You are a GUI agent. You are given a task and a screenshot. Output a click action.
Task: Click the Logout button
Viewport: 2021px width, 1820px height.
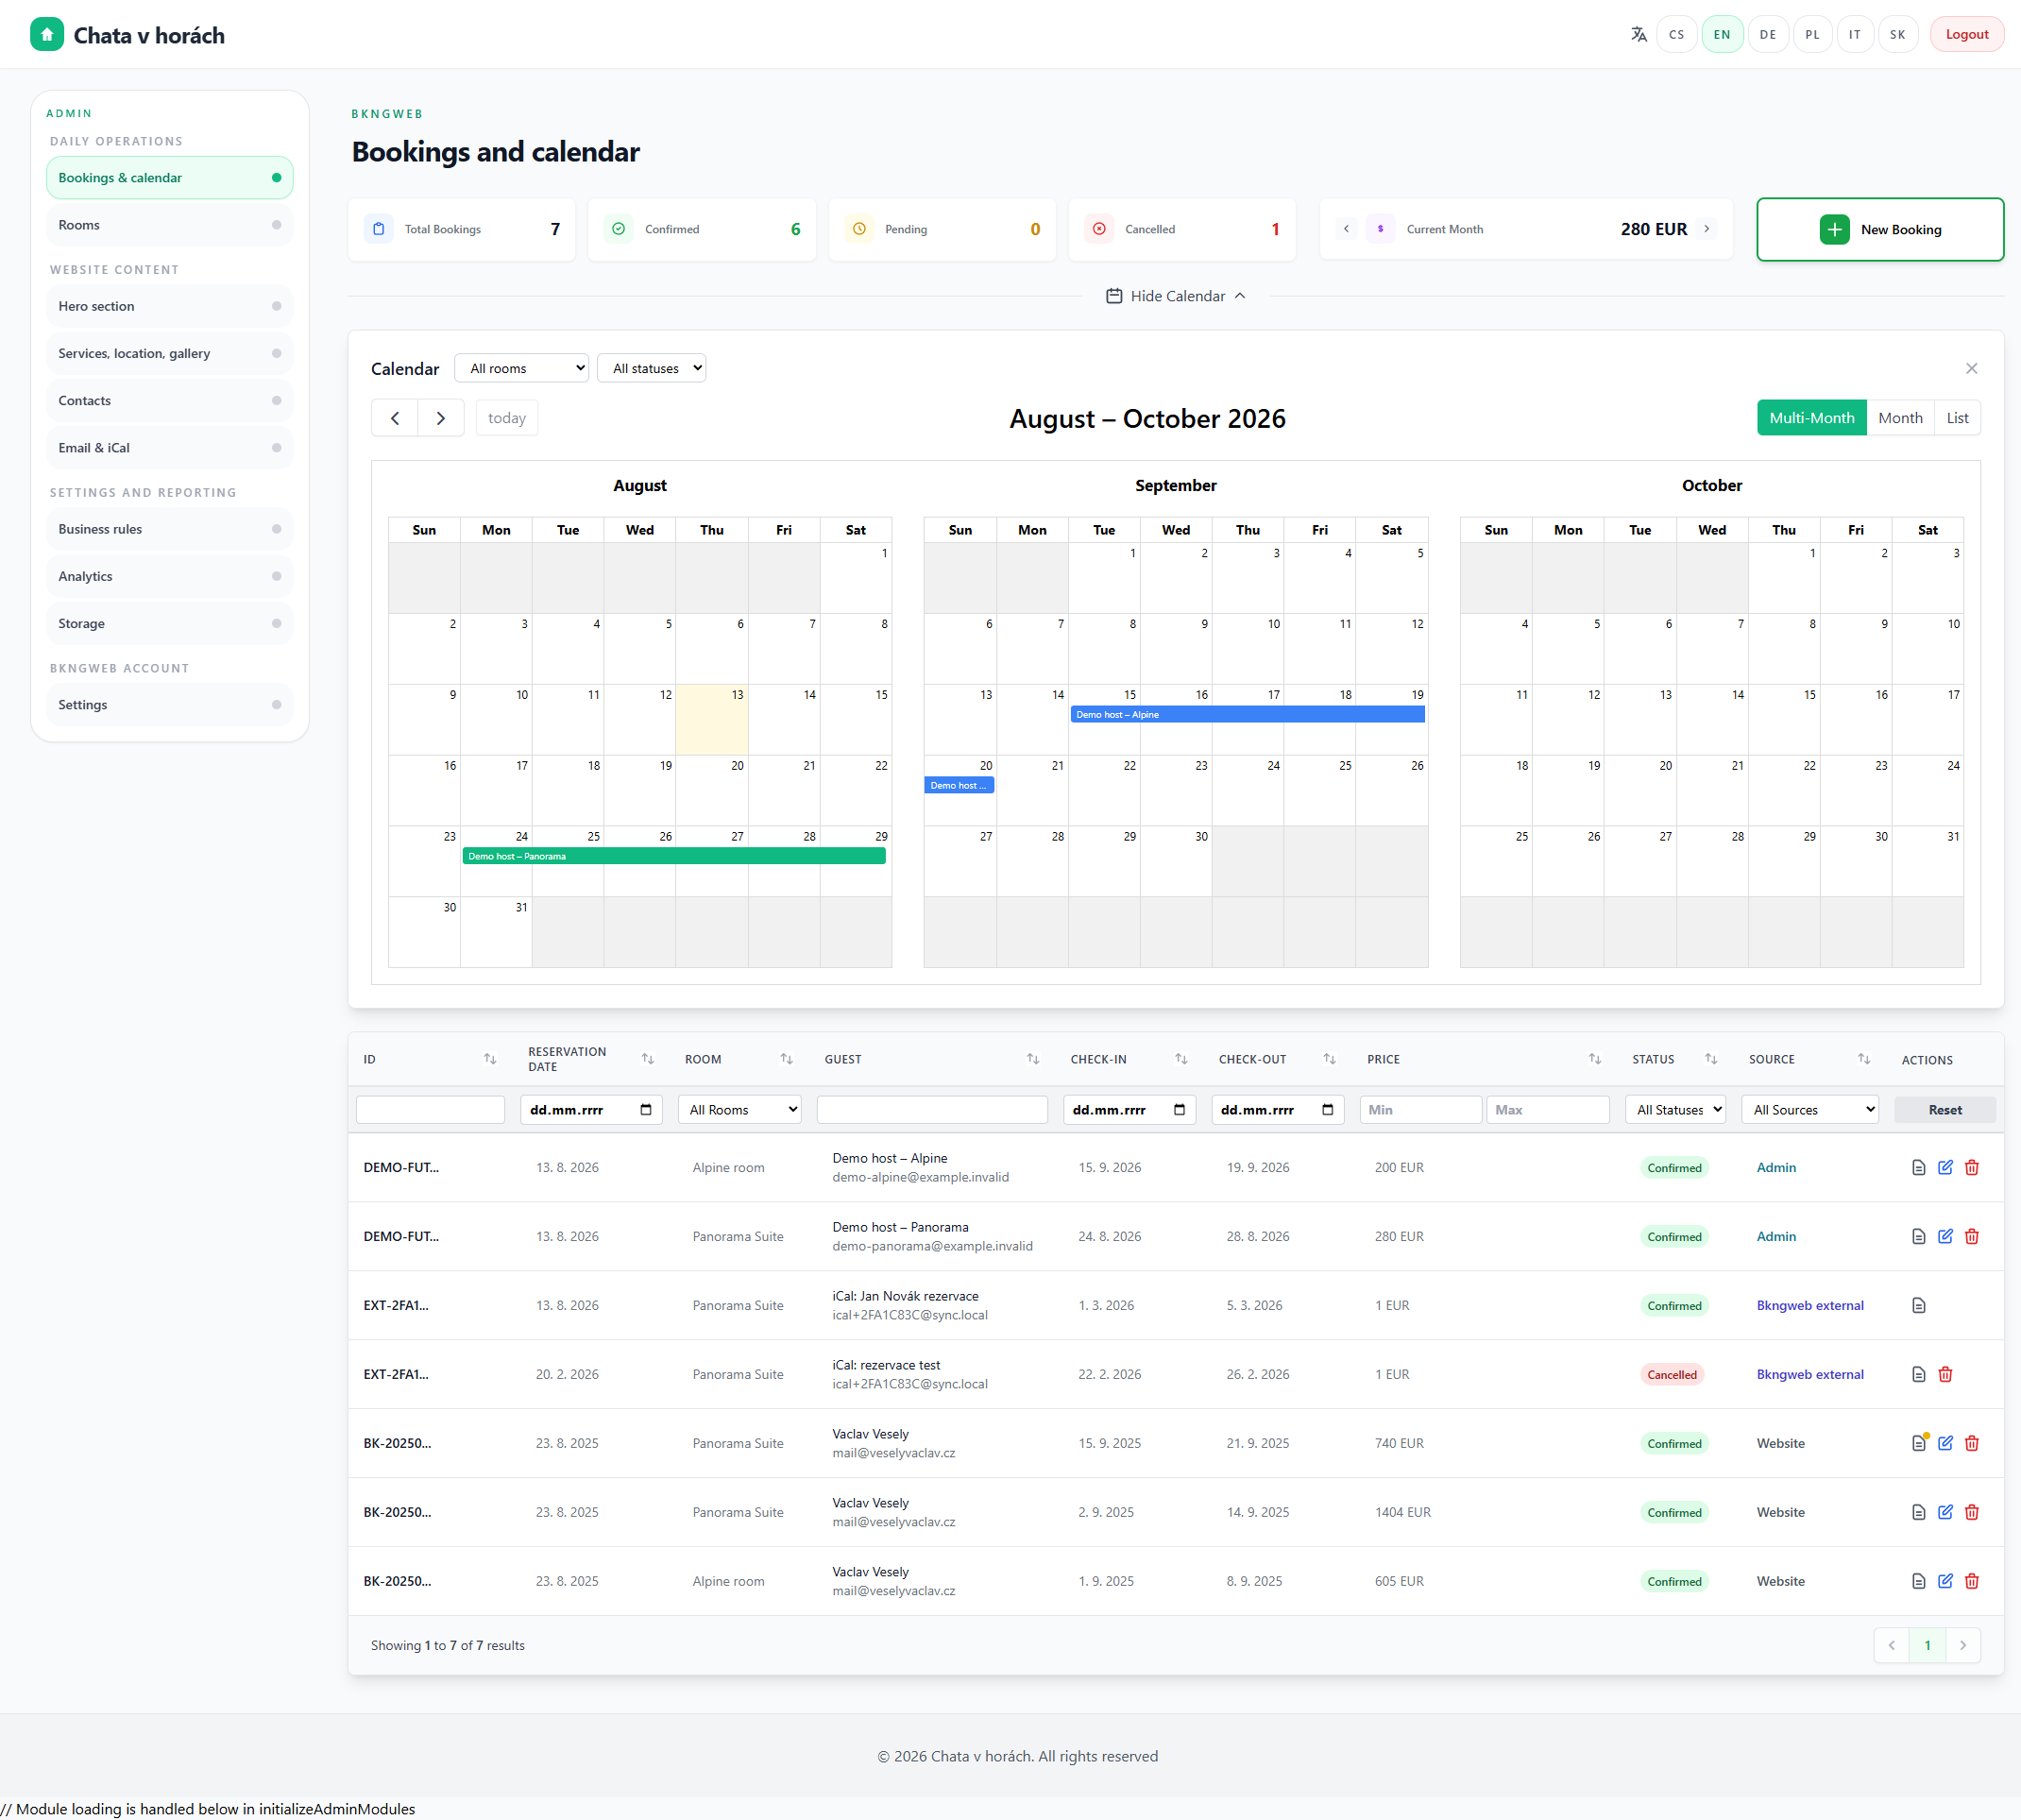1966,34
